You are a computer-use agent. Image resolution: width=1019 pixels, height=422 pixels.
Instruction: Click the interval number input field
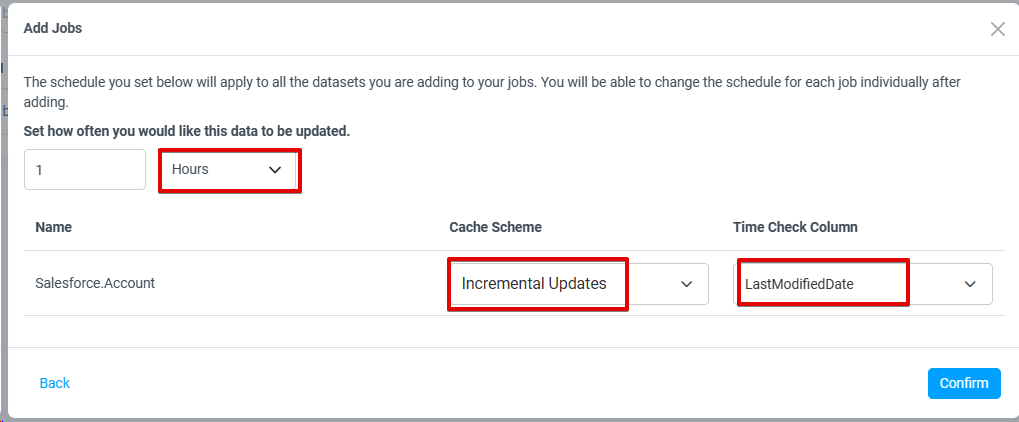(x=85, y=170)
